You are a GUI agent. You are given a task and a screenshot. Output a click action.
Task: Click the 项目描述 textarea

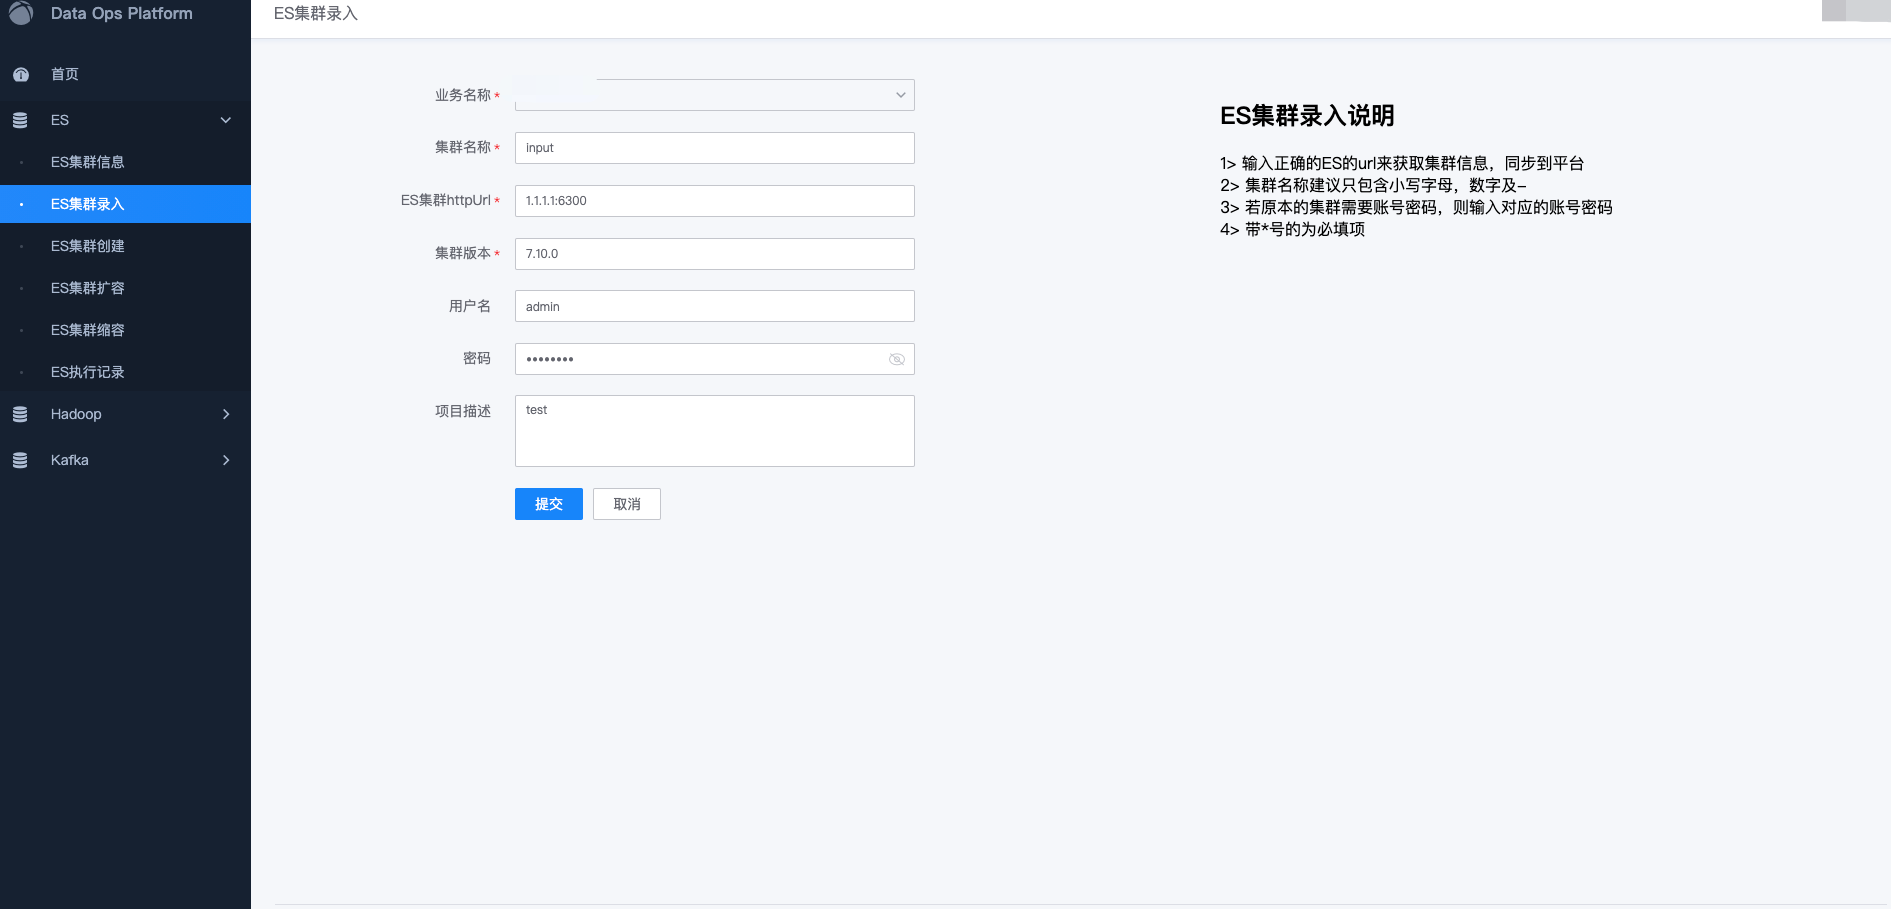point(715,431)
